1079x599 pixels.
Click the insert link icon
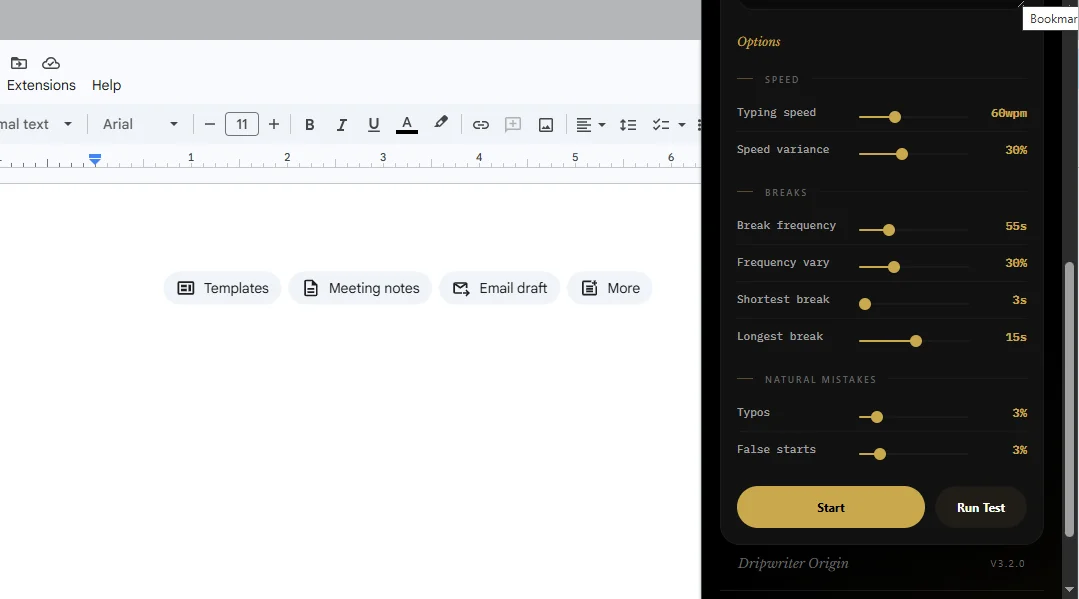coord(480,125)
